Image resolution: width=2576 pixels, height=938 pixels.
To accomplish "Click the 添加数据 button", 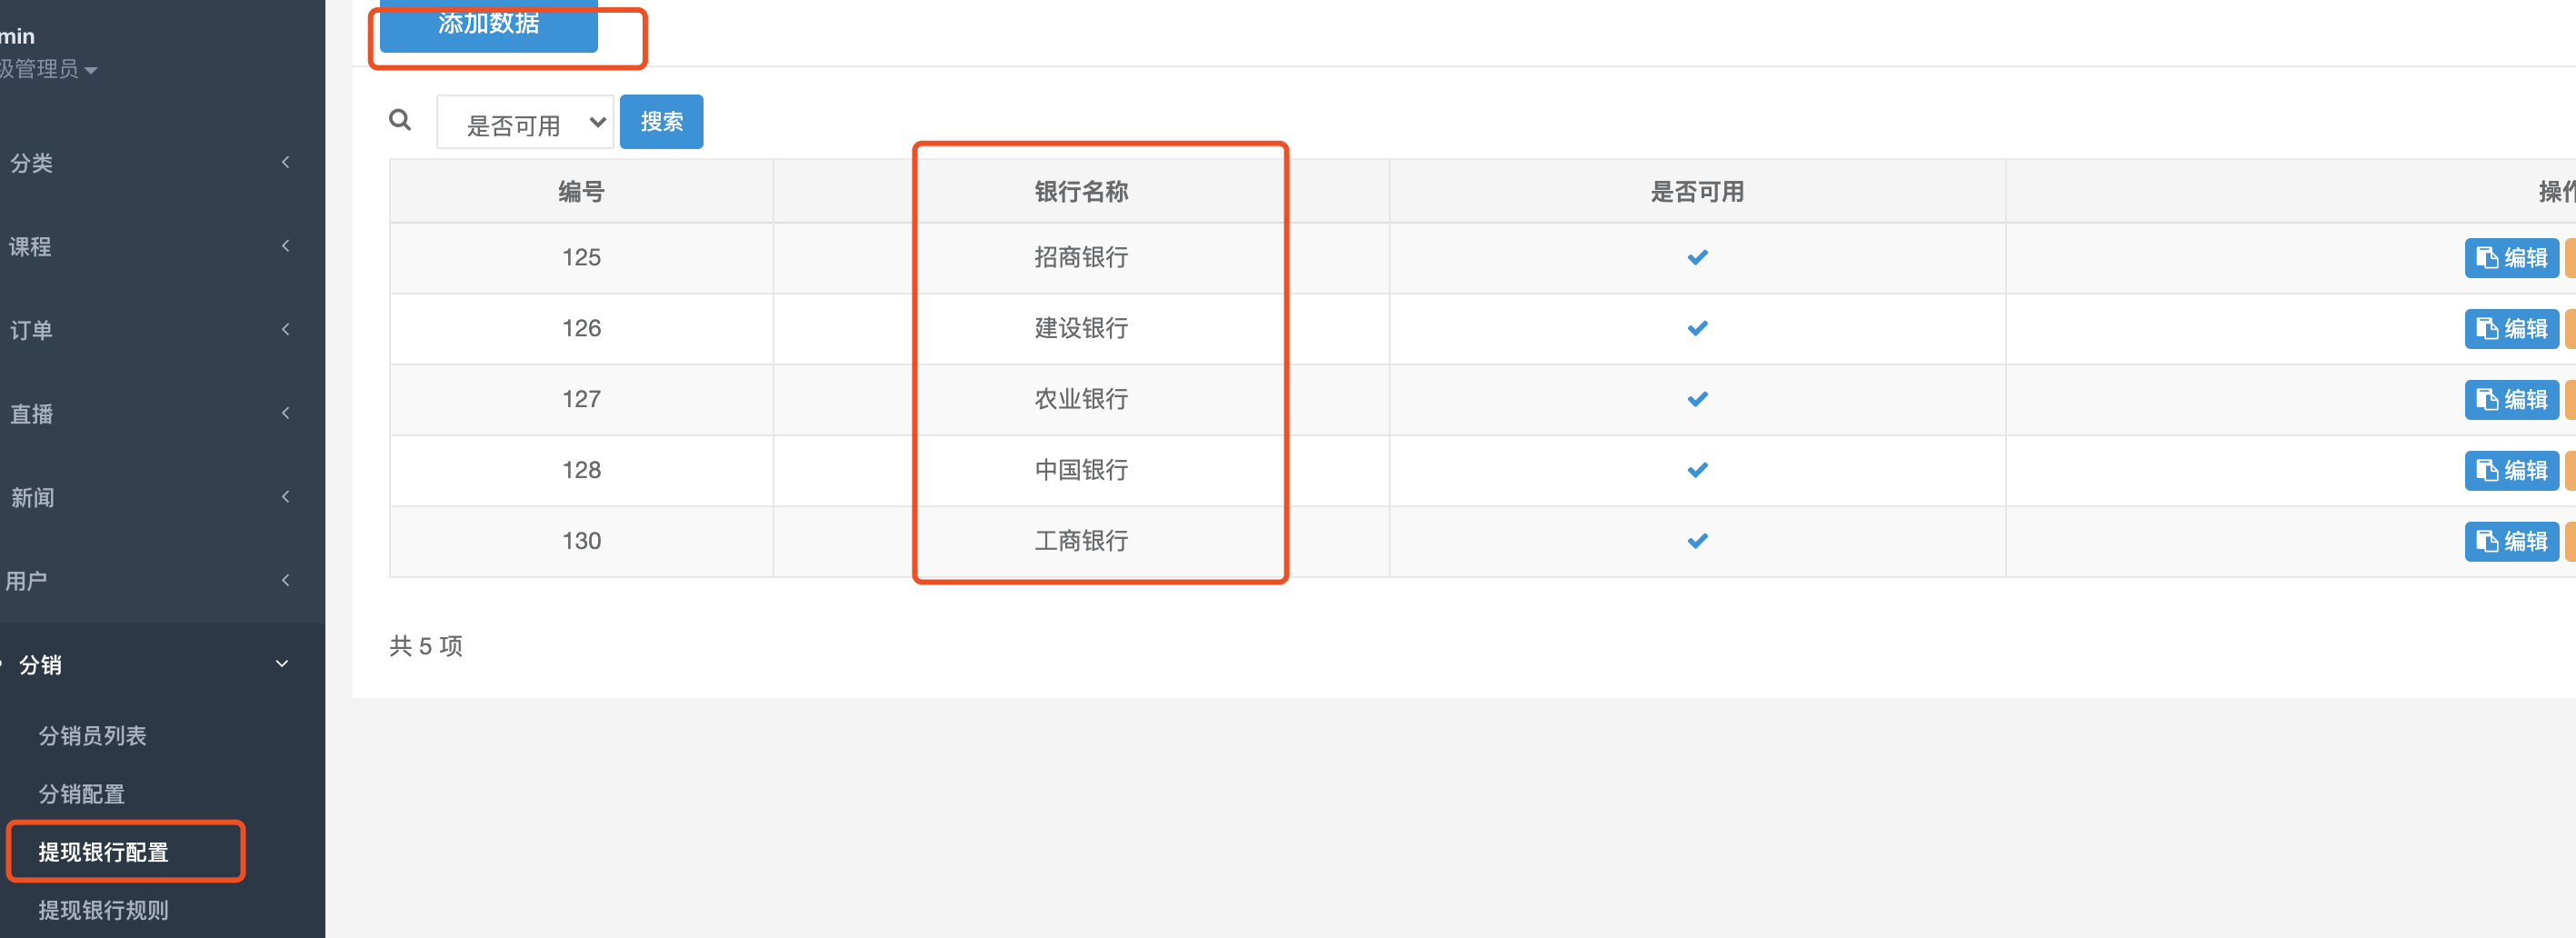I will 489,24.
